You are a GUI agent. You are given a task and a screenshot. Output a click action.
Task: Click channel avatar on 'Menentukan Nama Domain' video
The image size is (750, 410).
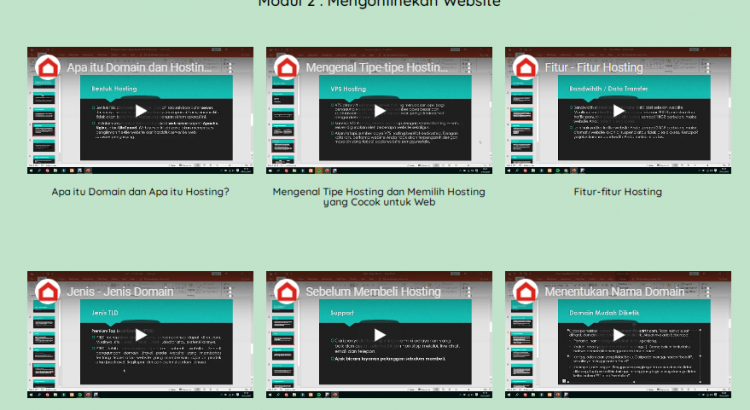[526, 292]
